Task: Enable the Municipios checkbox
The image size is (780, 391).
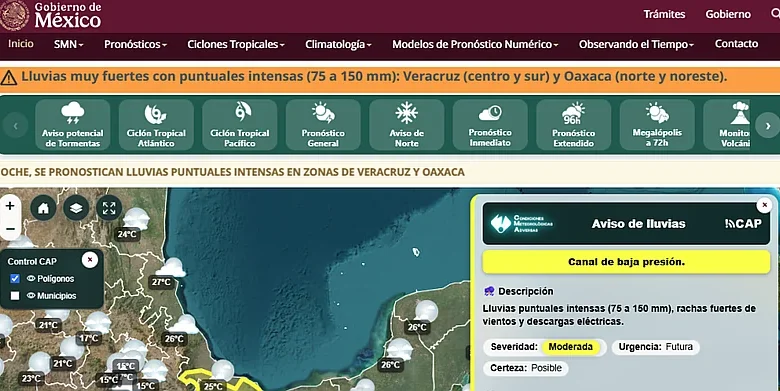Action: [15, 295]
